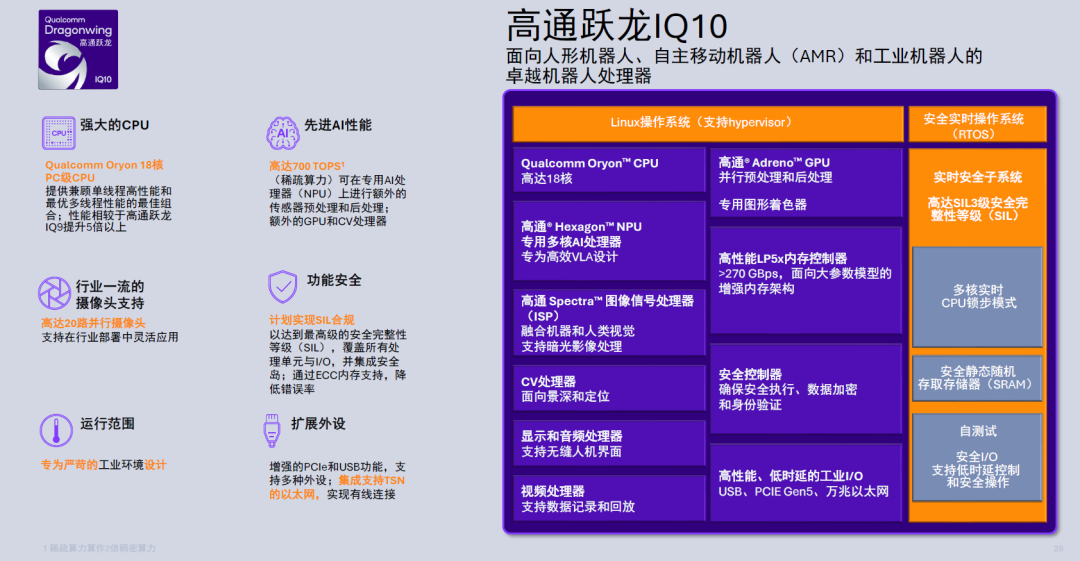Select the 行业一流的摄像头支持 heading
Screen dimensions: 1080x561
click(x=110, y=295)
